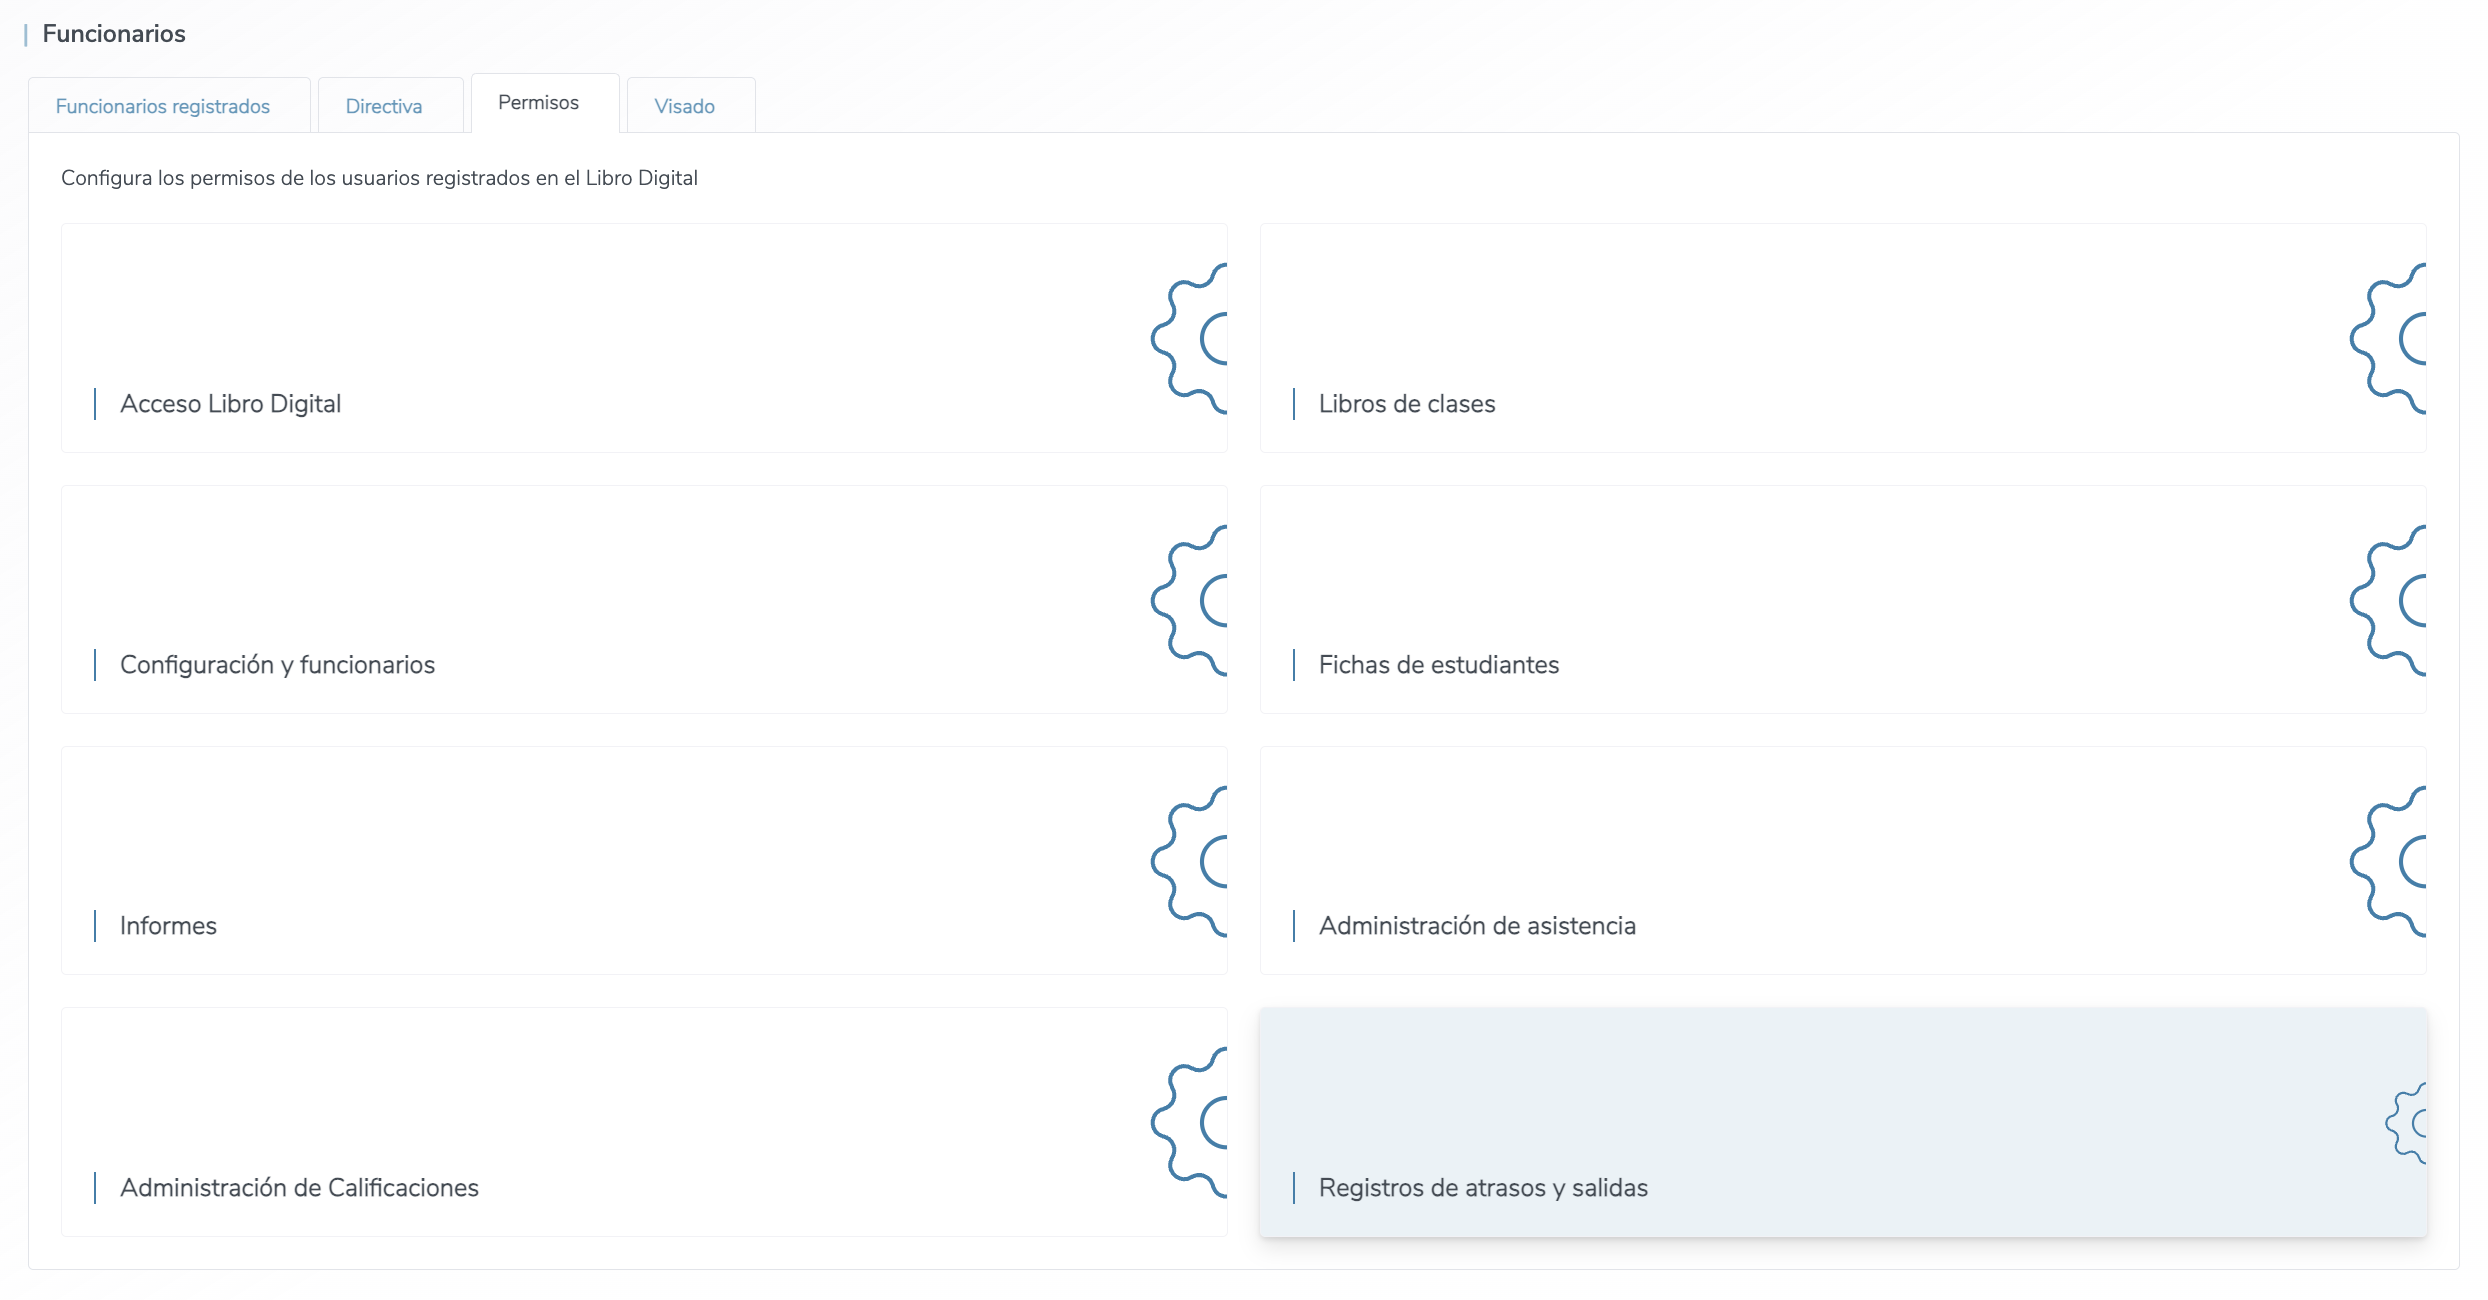Go to the Visado tab
Image resolution: width=2488 pixels, height=1300 pixels.
tap(684, 106)
